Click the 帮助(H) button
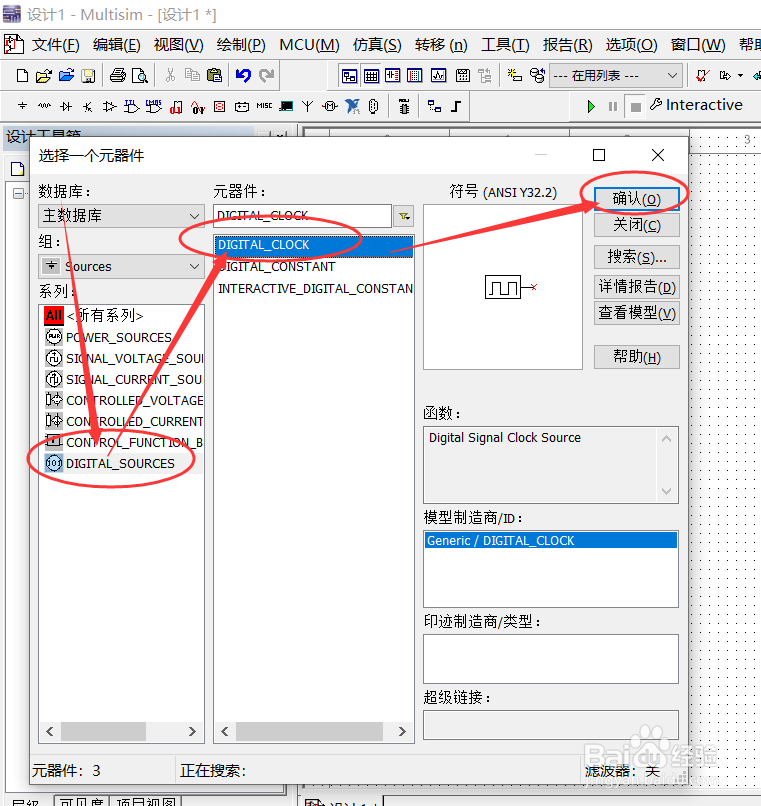Viewport: 761px width, 806px height. tap(637, 357)
